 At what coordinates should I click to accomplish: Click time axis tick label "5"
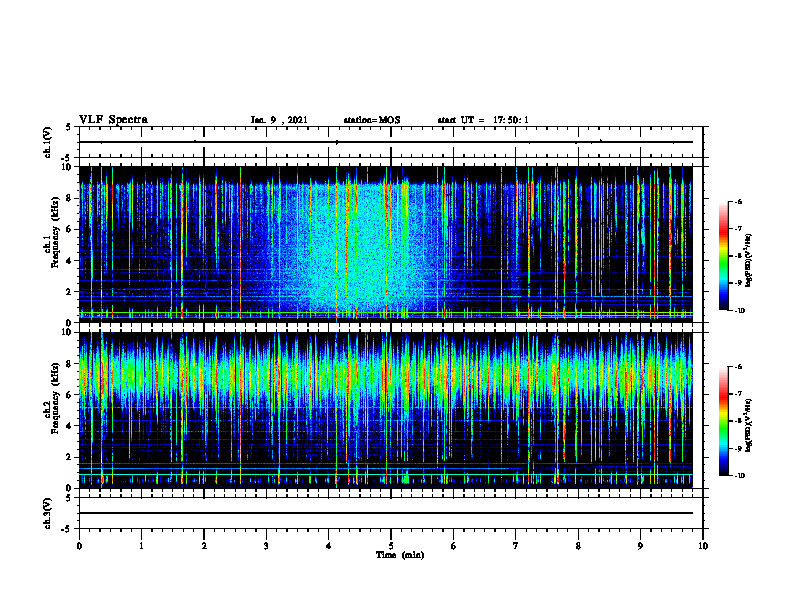click(x=391, y=546)
